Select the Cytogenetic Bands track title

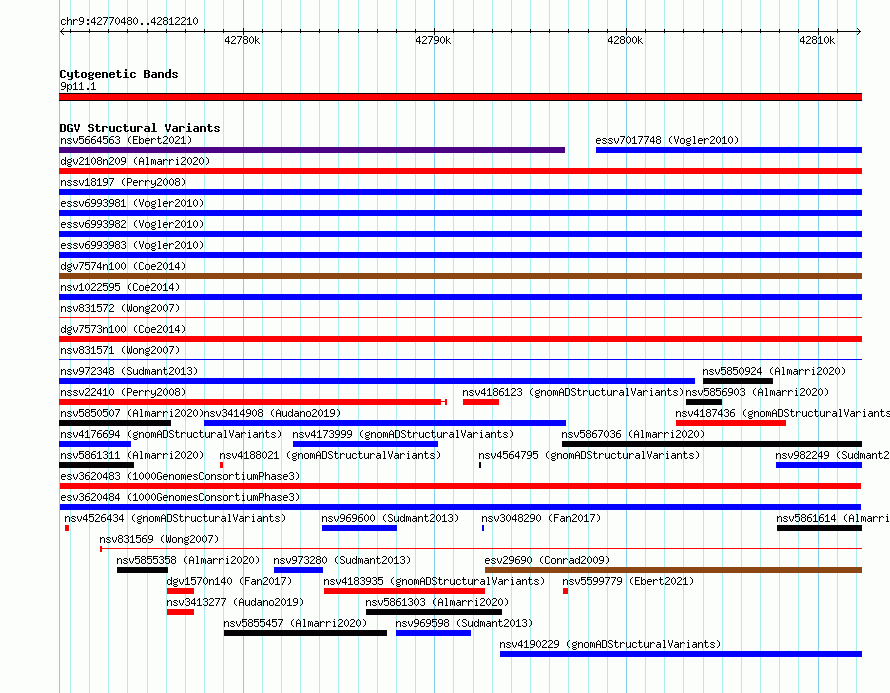coord(119,74)
